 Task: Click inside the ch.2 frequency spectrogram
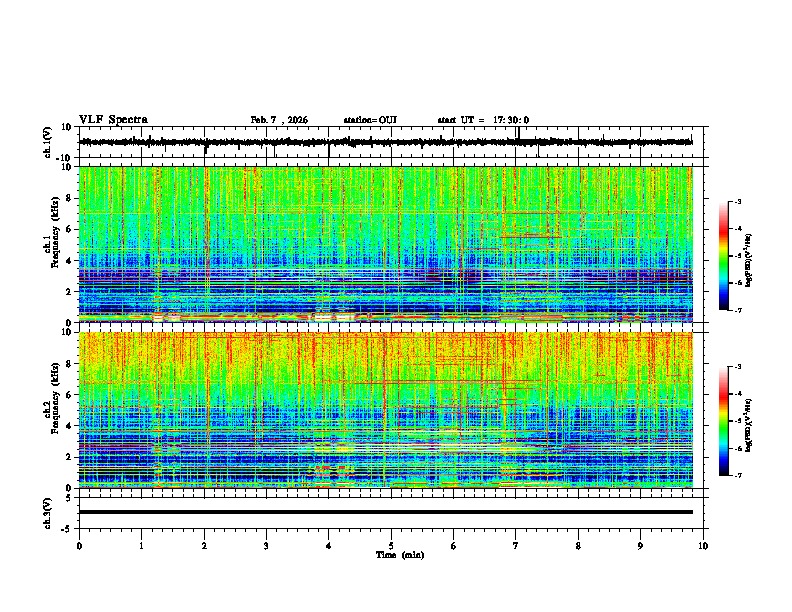(386, 410)
